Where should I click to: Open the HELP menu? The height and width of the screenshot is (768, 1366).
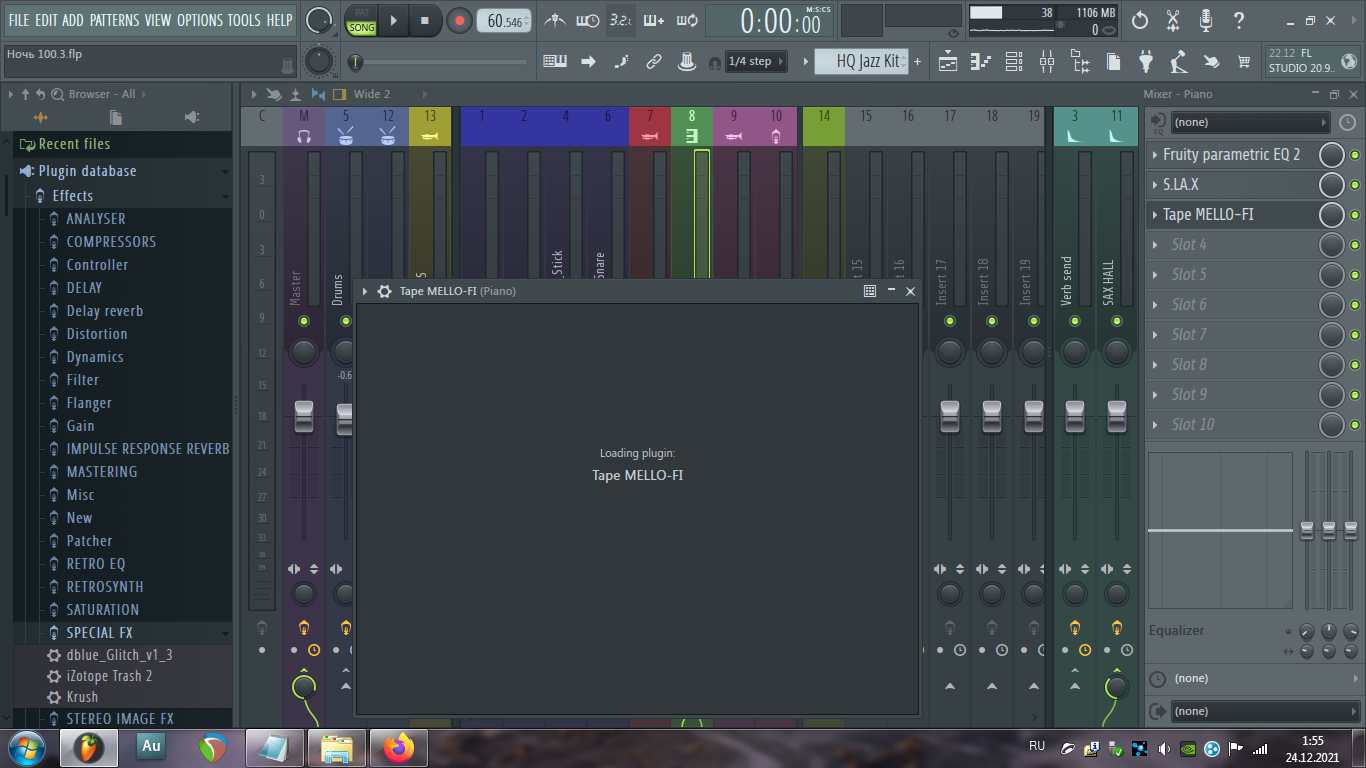280,20
